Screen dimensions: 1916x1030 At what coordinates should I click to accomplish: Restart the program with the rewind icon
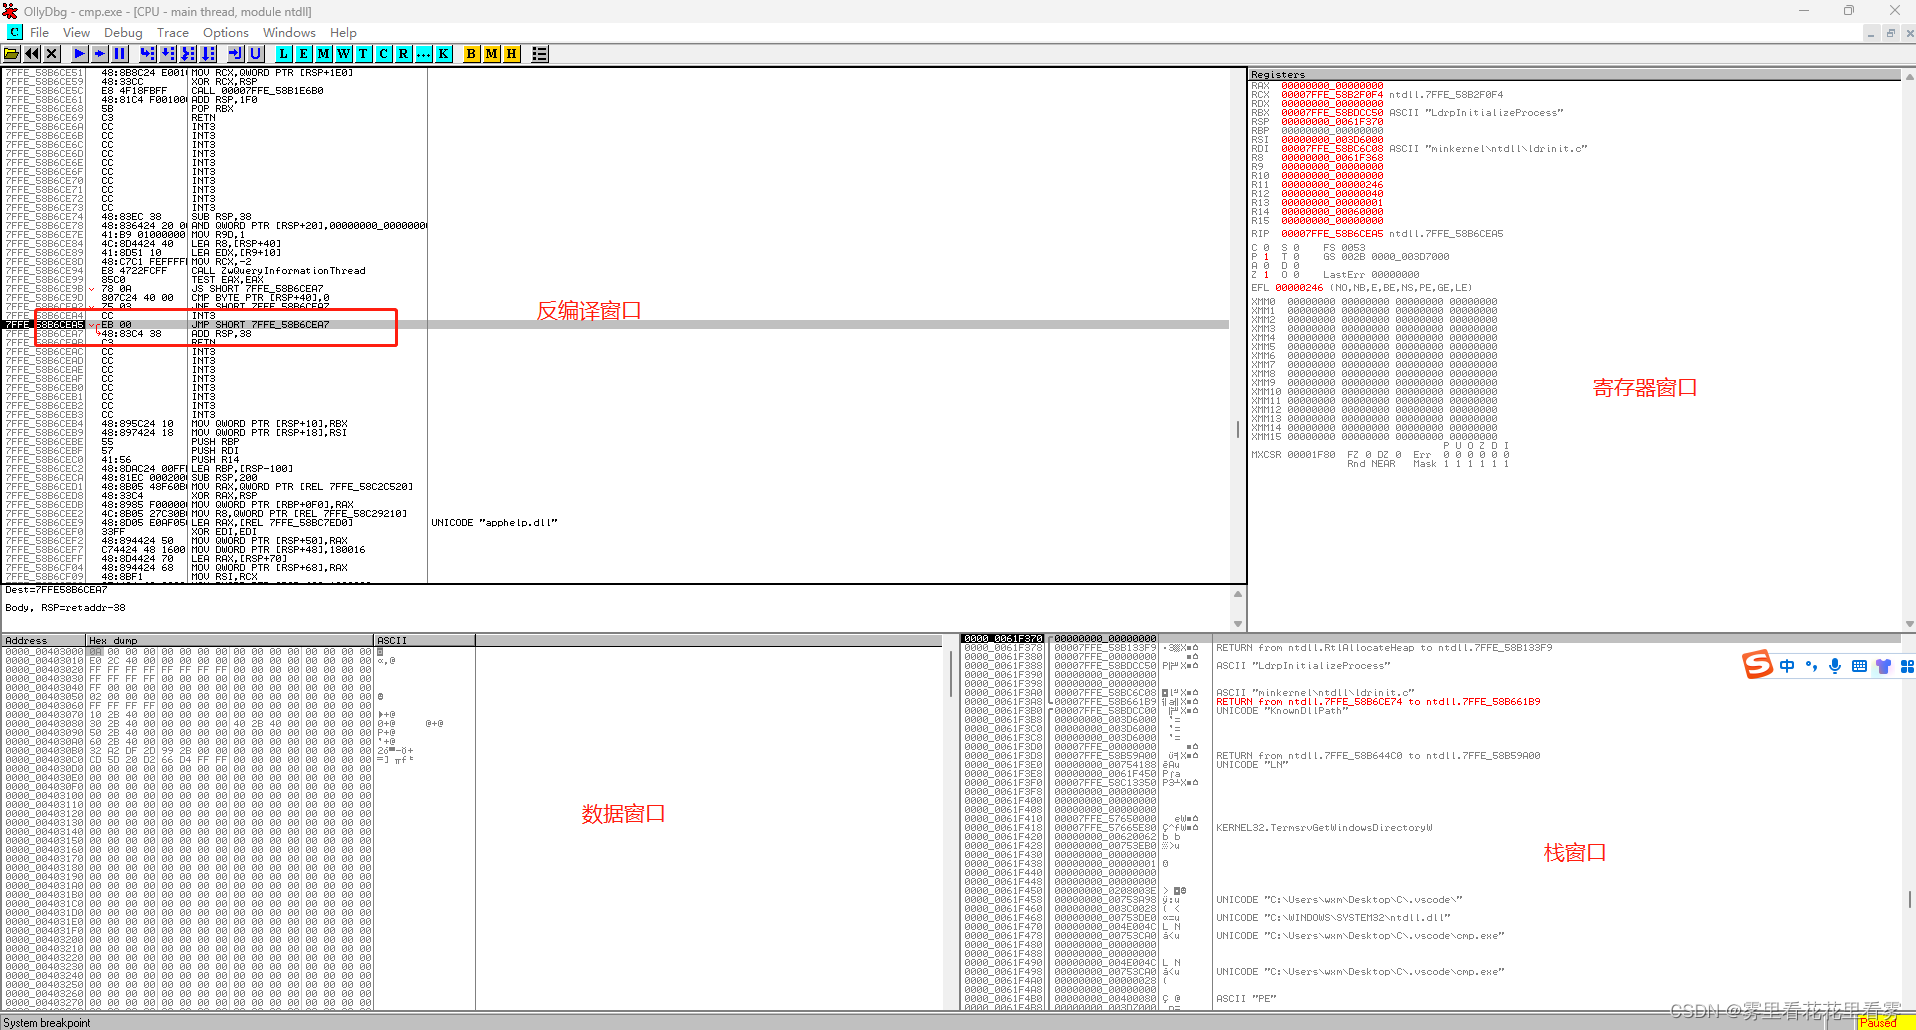[32, 54]
